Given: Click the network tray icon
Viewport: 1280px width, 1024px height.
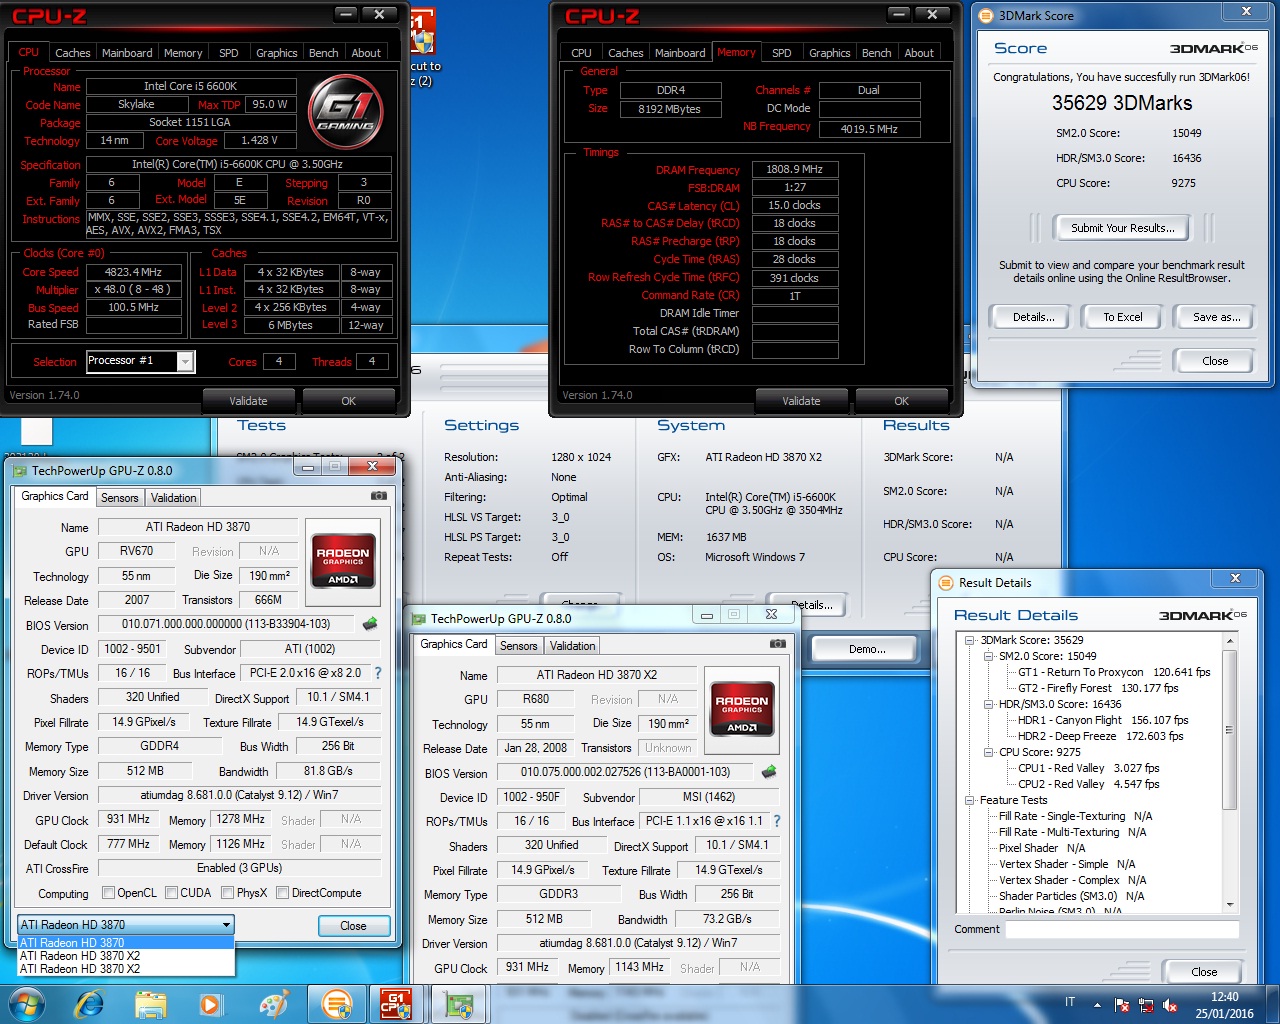Looking at the screenshot, I should [1146, 1005].
